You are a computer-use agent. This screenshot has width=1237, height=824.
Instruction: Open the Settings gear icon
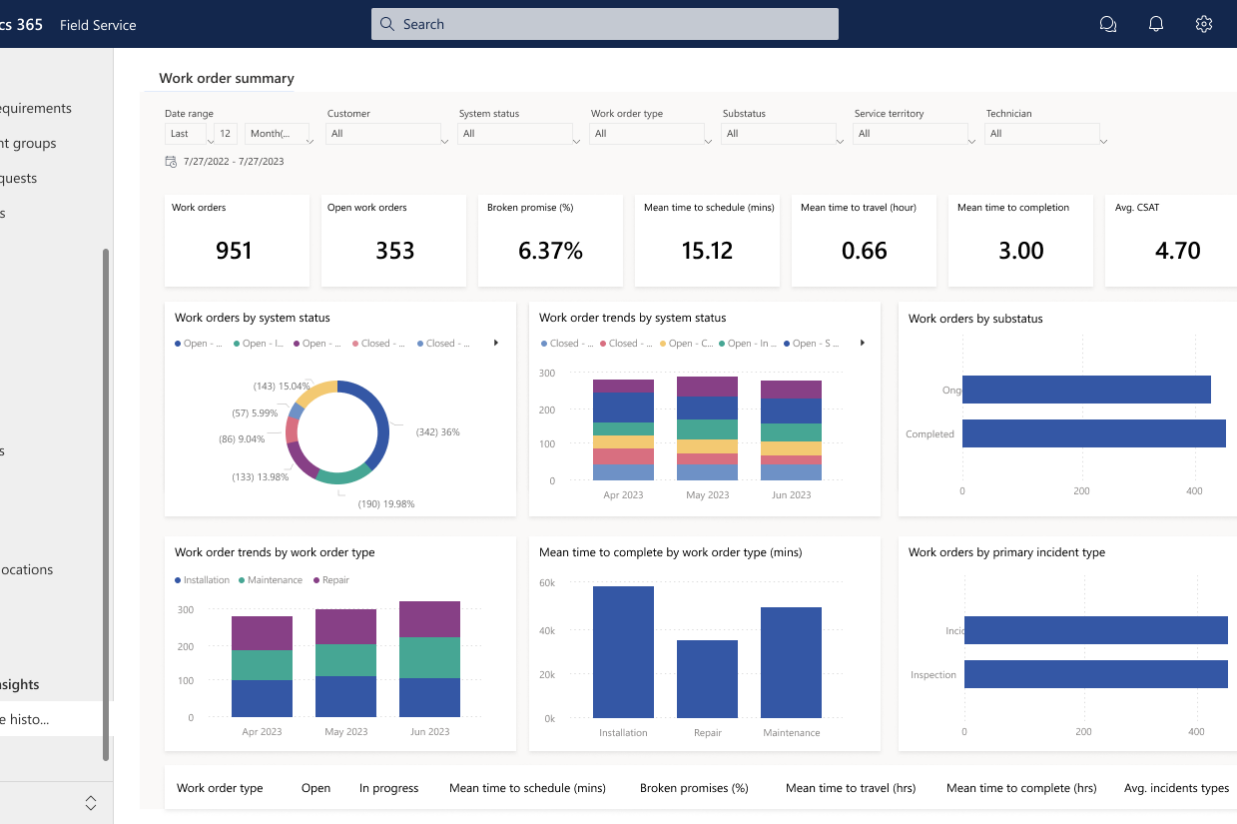(1204, 23)
